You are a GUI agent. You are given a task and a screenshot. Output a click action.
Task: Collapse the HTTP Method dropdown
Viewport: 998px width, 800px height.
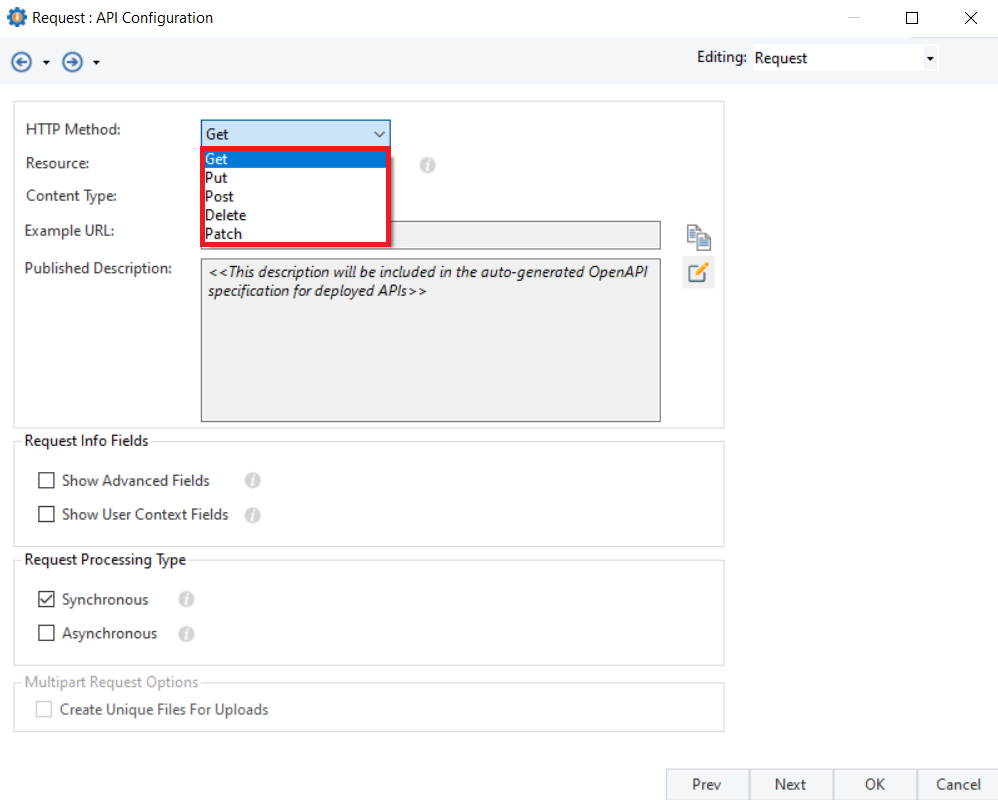click(379, 134)
